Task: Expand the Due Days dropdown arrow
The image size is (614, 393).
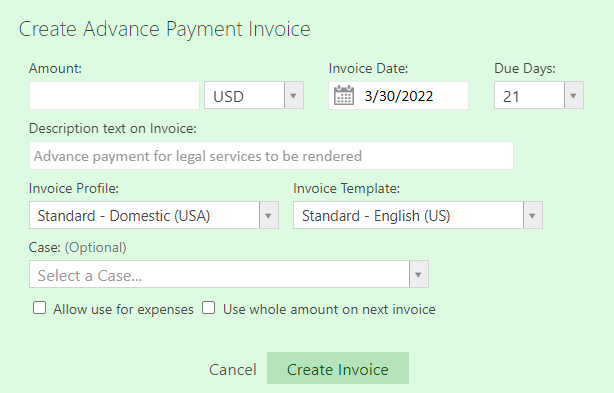Action: pos(574,95)
